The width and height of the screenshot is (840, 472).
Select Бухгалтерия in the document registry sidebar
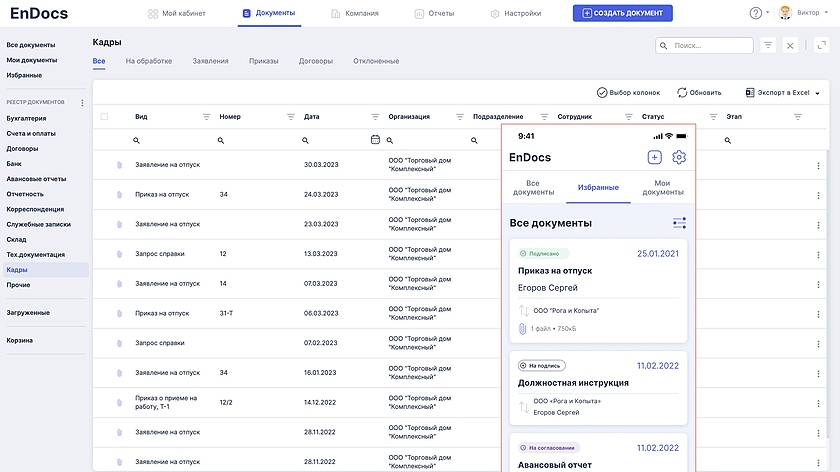click(x=26, y=118)
